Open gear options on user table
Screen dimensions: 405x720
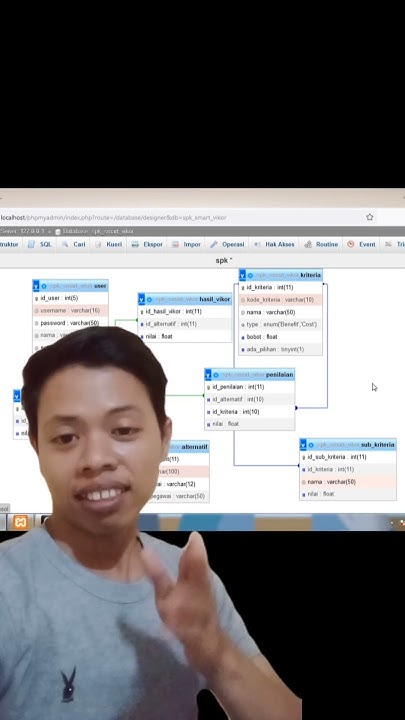44,286
